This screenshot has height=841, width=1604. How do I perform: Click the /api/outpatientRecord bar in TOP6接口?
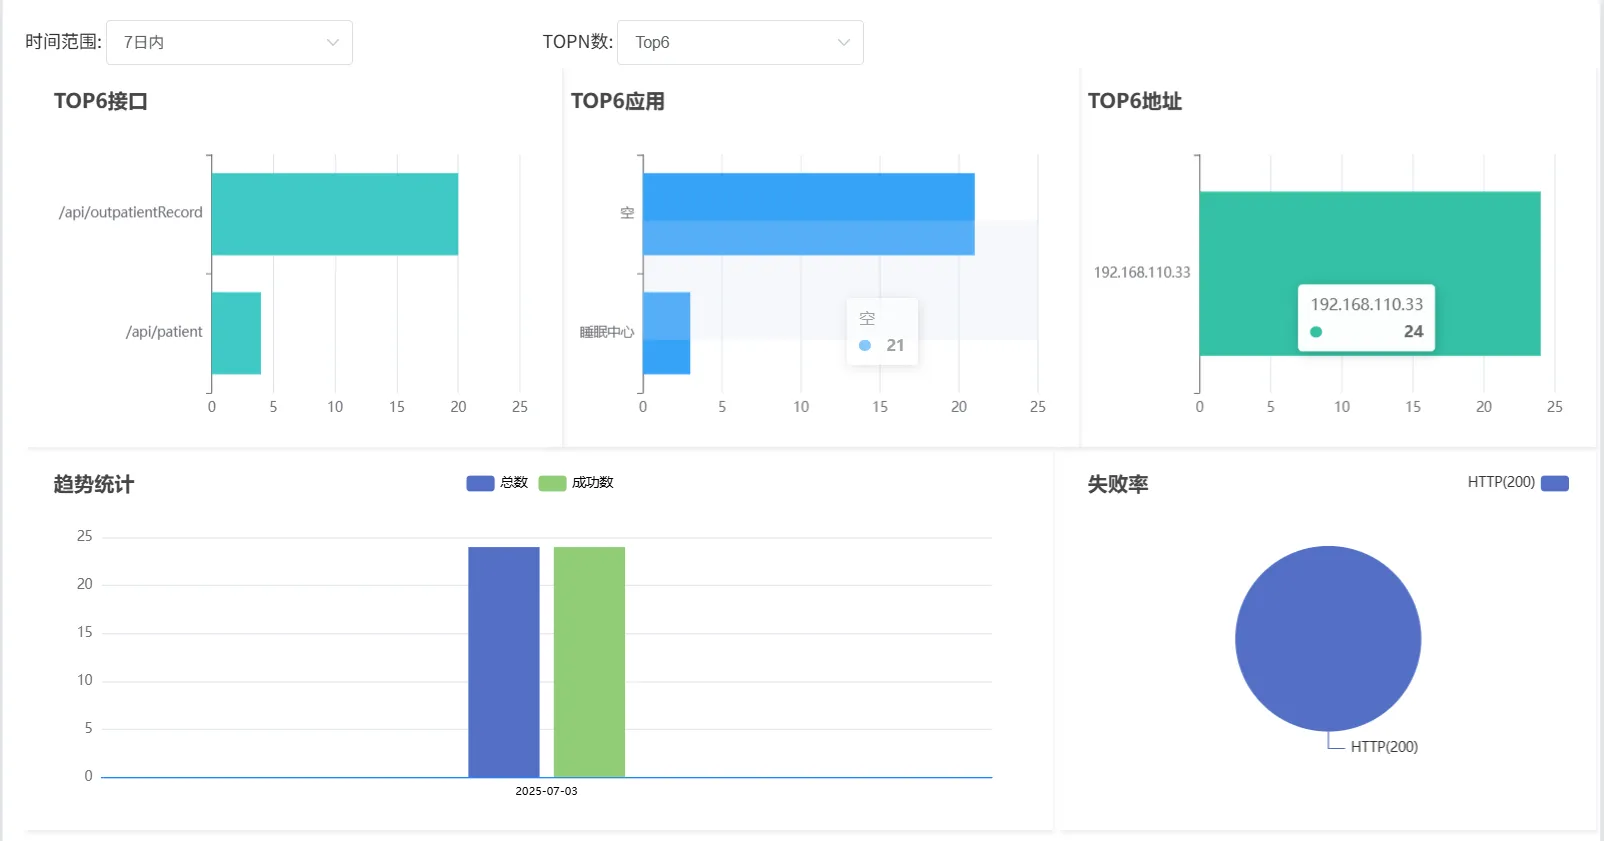pyautogui.click(x=335, y=214)
